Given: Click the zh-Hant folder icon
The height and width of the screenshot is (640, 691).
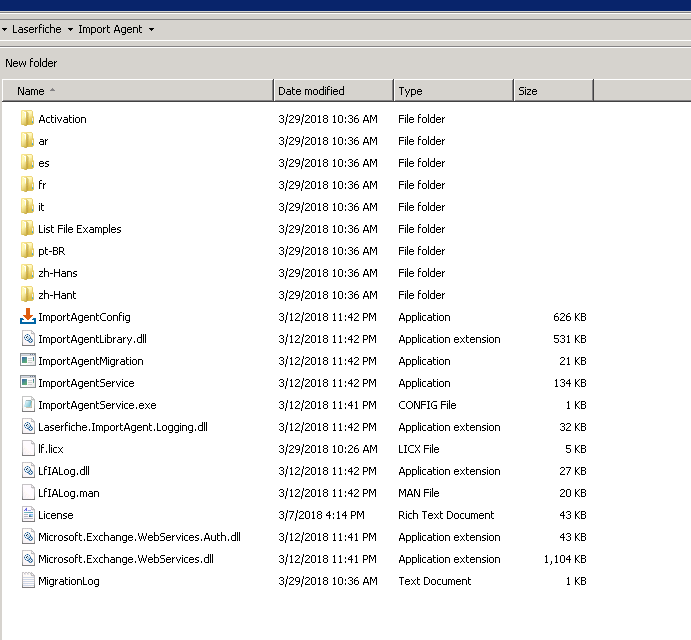Looking at the screenshot, I should pos(27,295).
